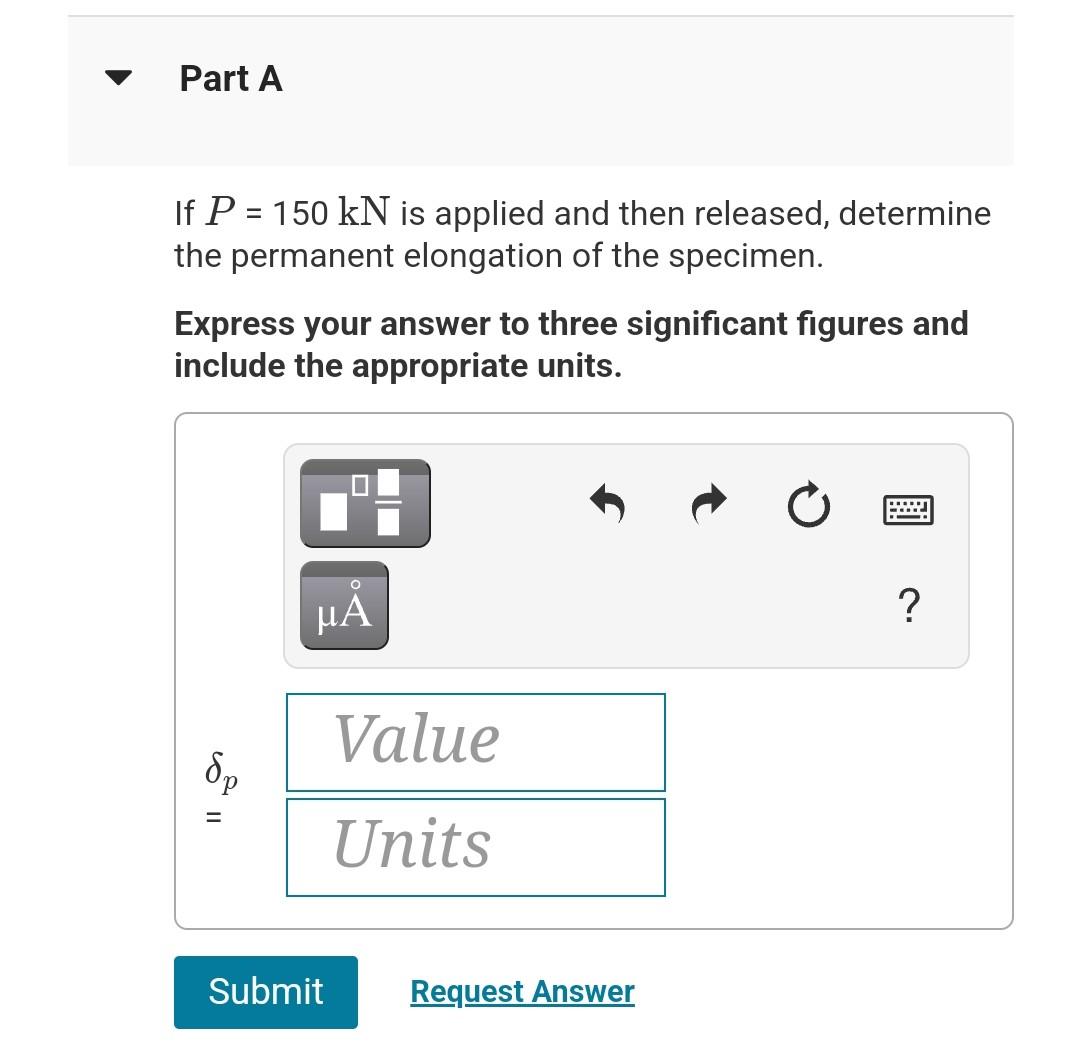Submit the answer
This screenshot has width=1080, height=1053.
(x=266, y=992)
